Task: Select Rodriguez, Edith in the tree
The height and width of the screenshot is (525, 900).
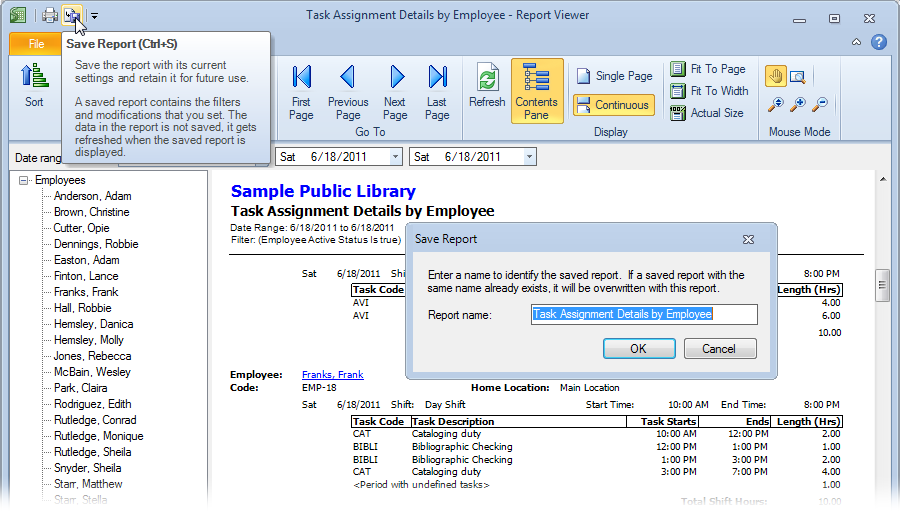Action: pos(92,405)
